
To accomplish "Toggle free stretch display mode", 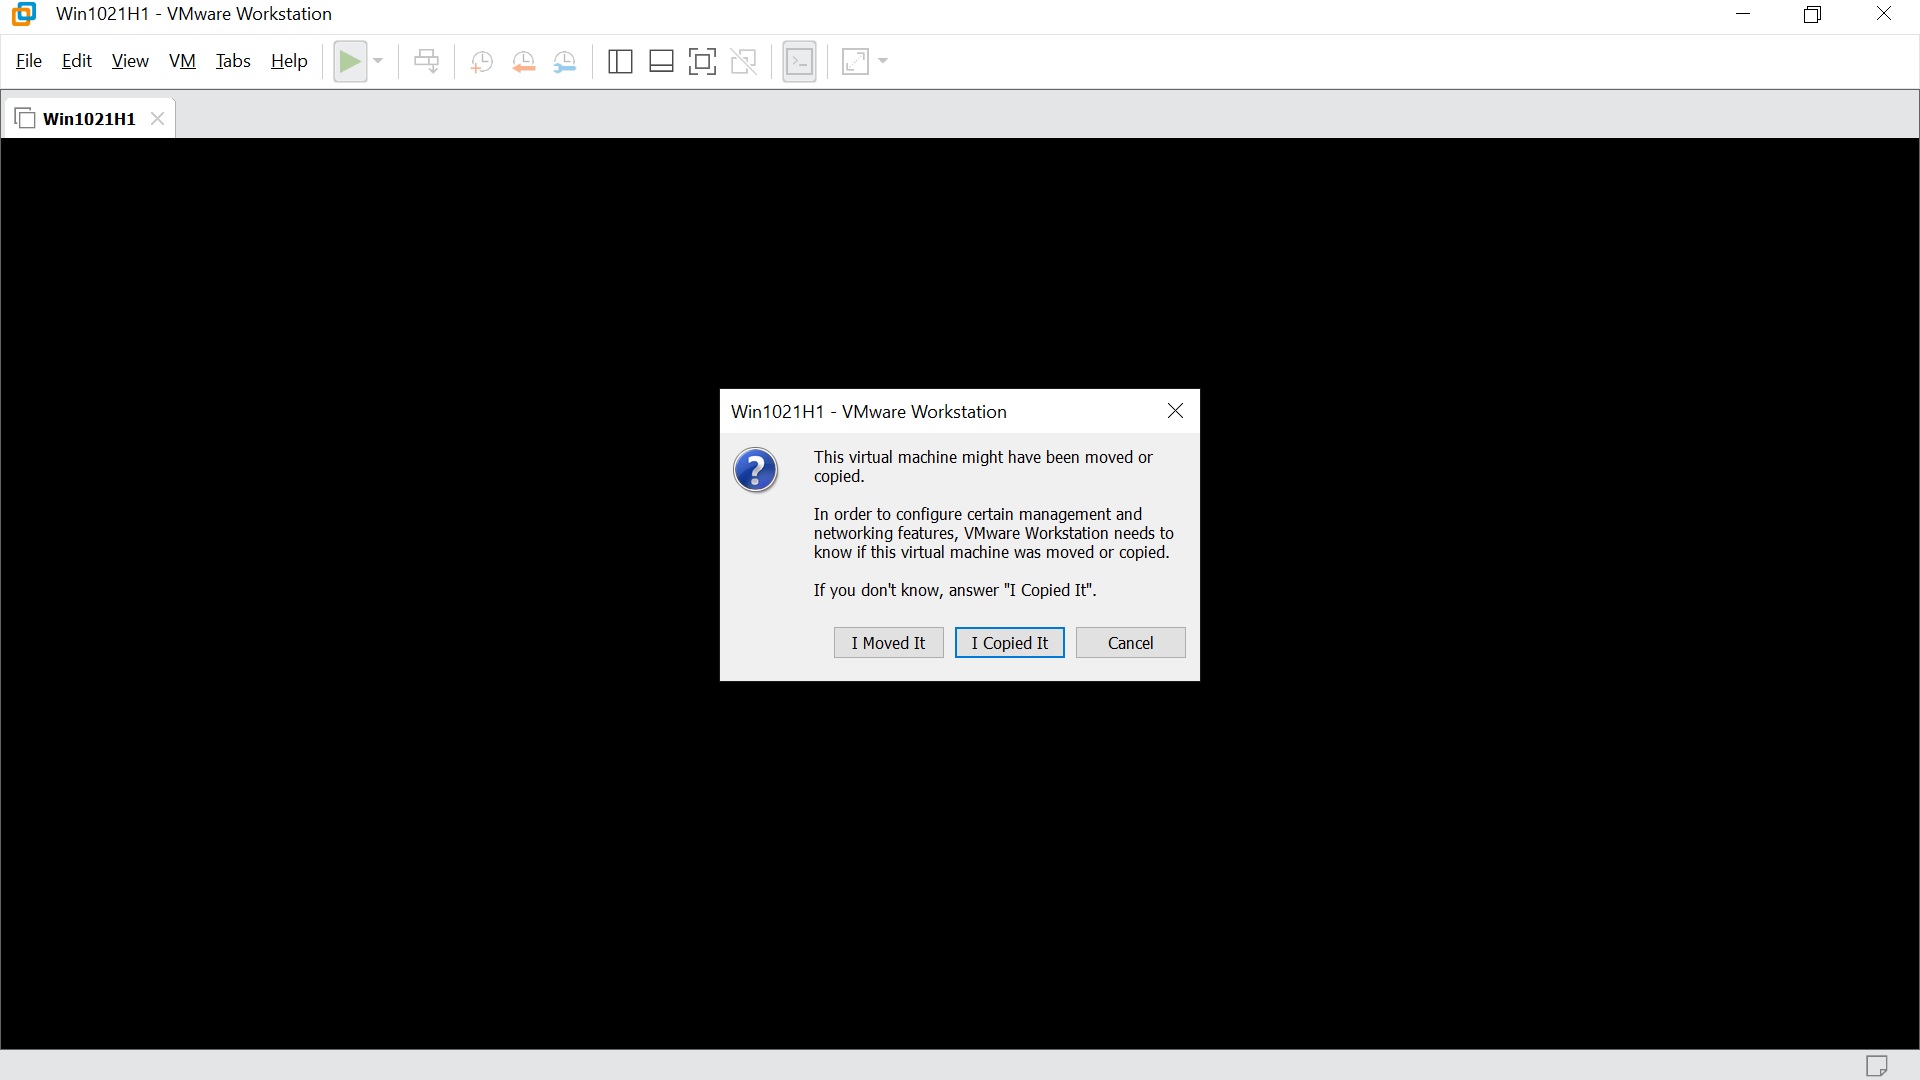I will [855, 61].
